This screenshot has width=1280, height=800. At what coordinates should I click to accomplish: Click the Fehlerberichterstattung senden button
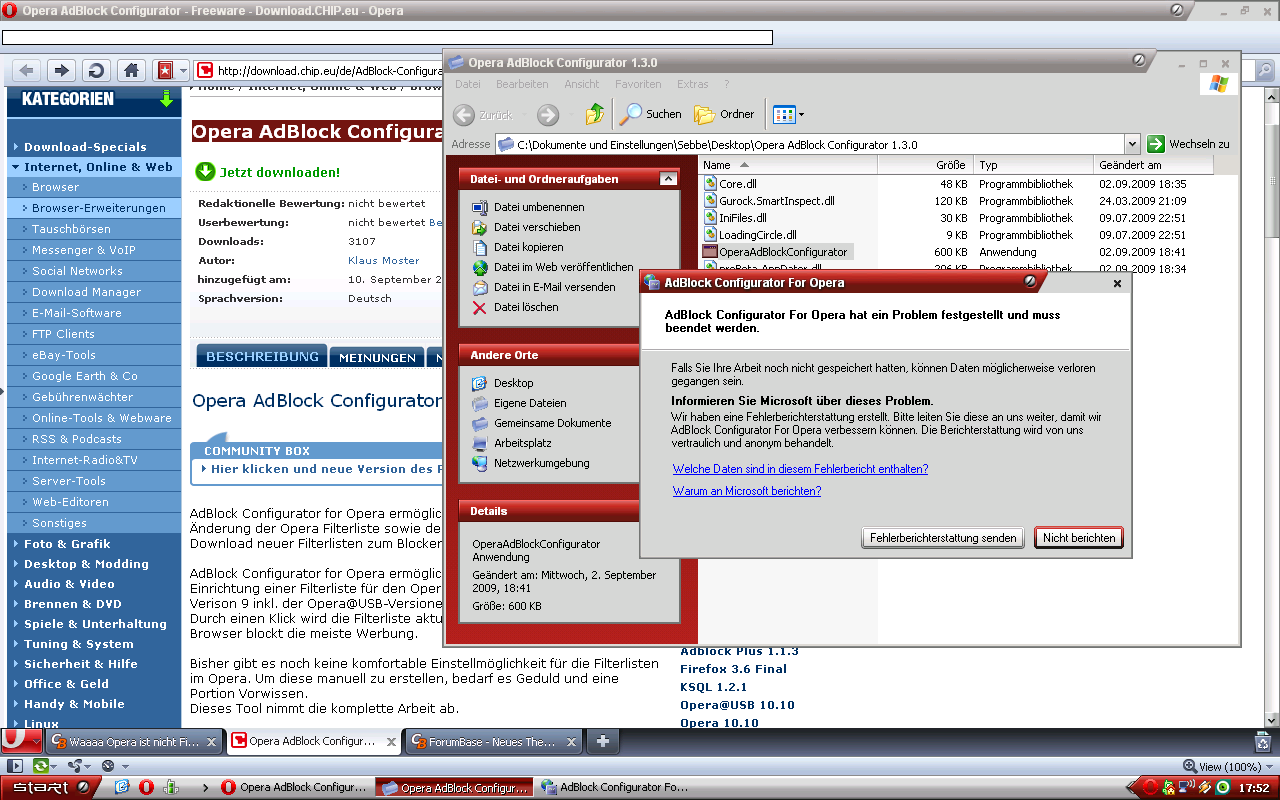(x=943, y=538)
